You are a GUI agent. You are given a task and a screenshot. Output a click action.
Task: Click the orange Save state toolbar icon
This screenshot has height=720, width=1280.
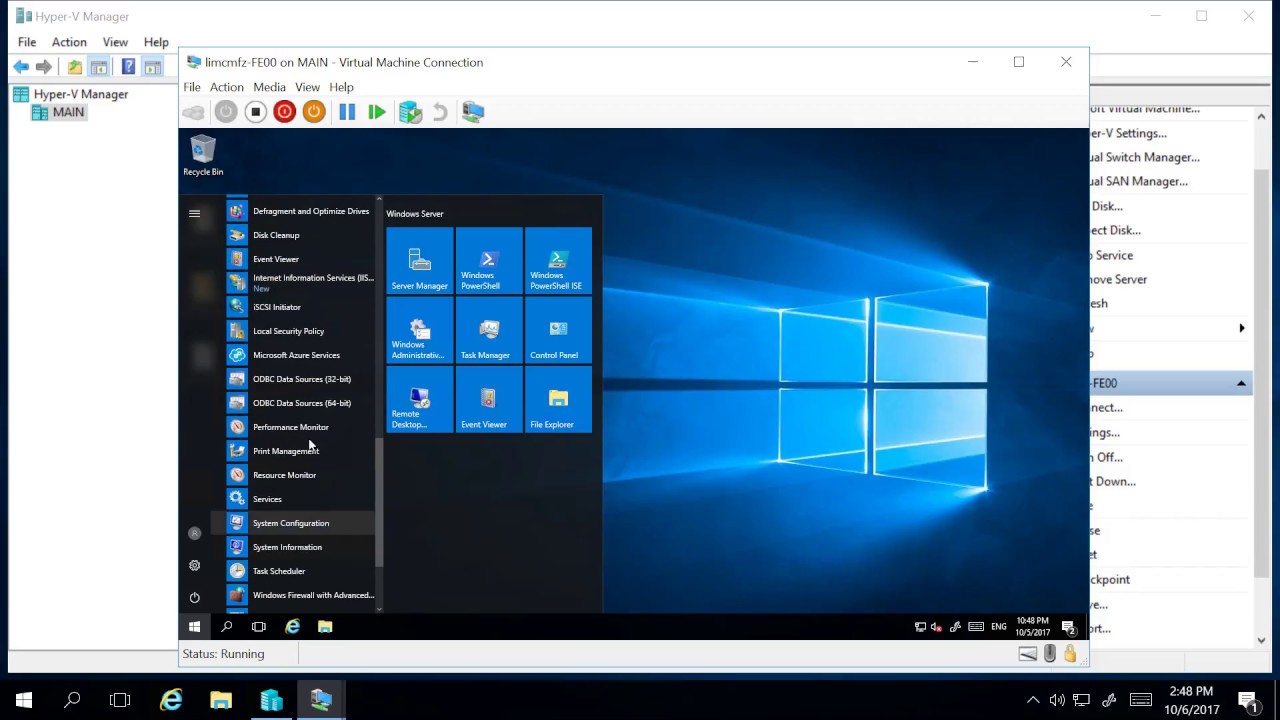tap(314, 112)
